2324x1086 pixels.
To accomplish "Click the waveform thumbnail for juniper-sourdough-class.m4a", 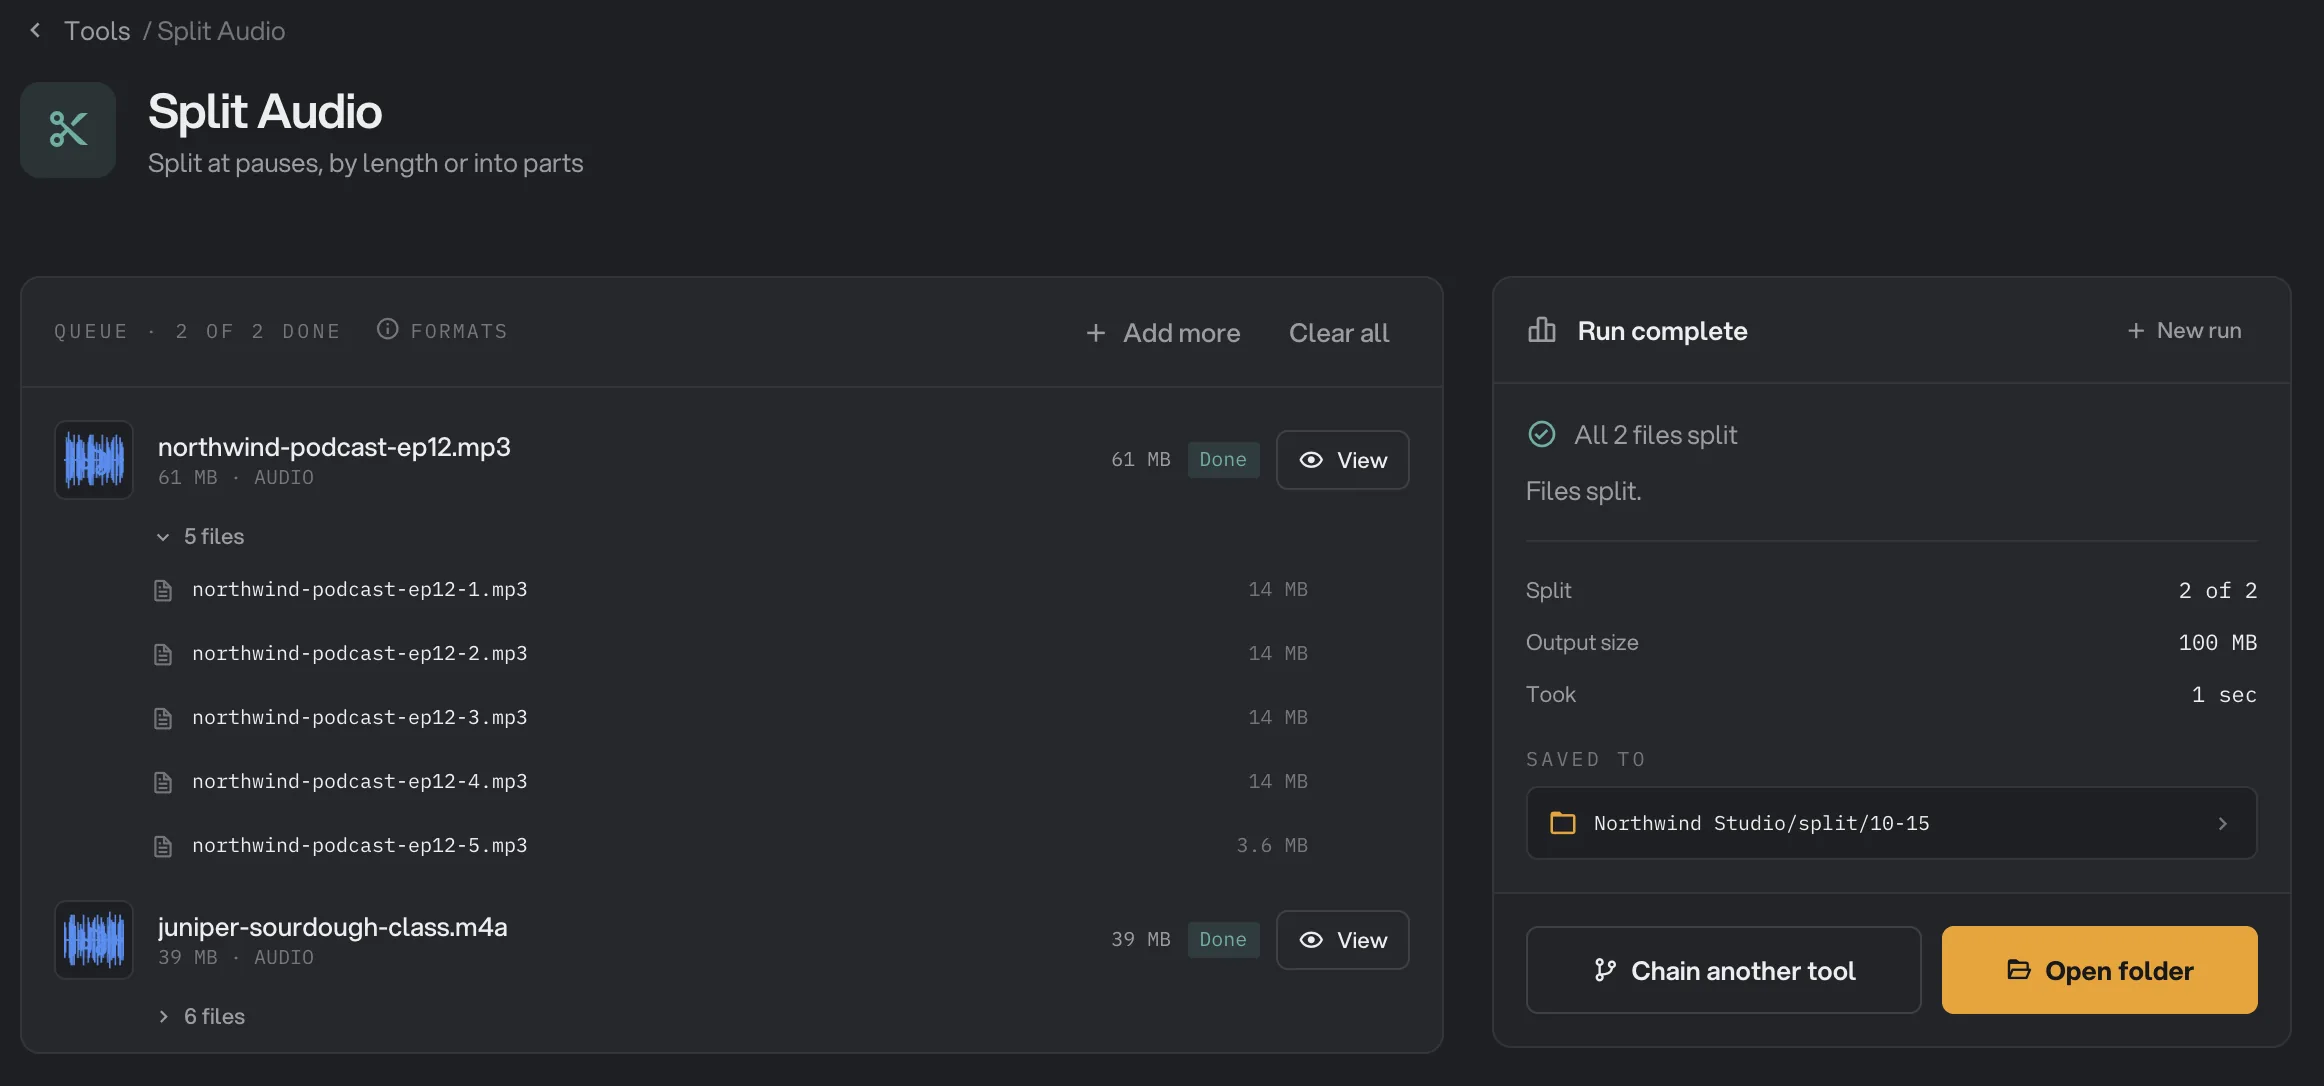I will tap(94, 940).
